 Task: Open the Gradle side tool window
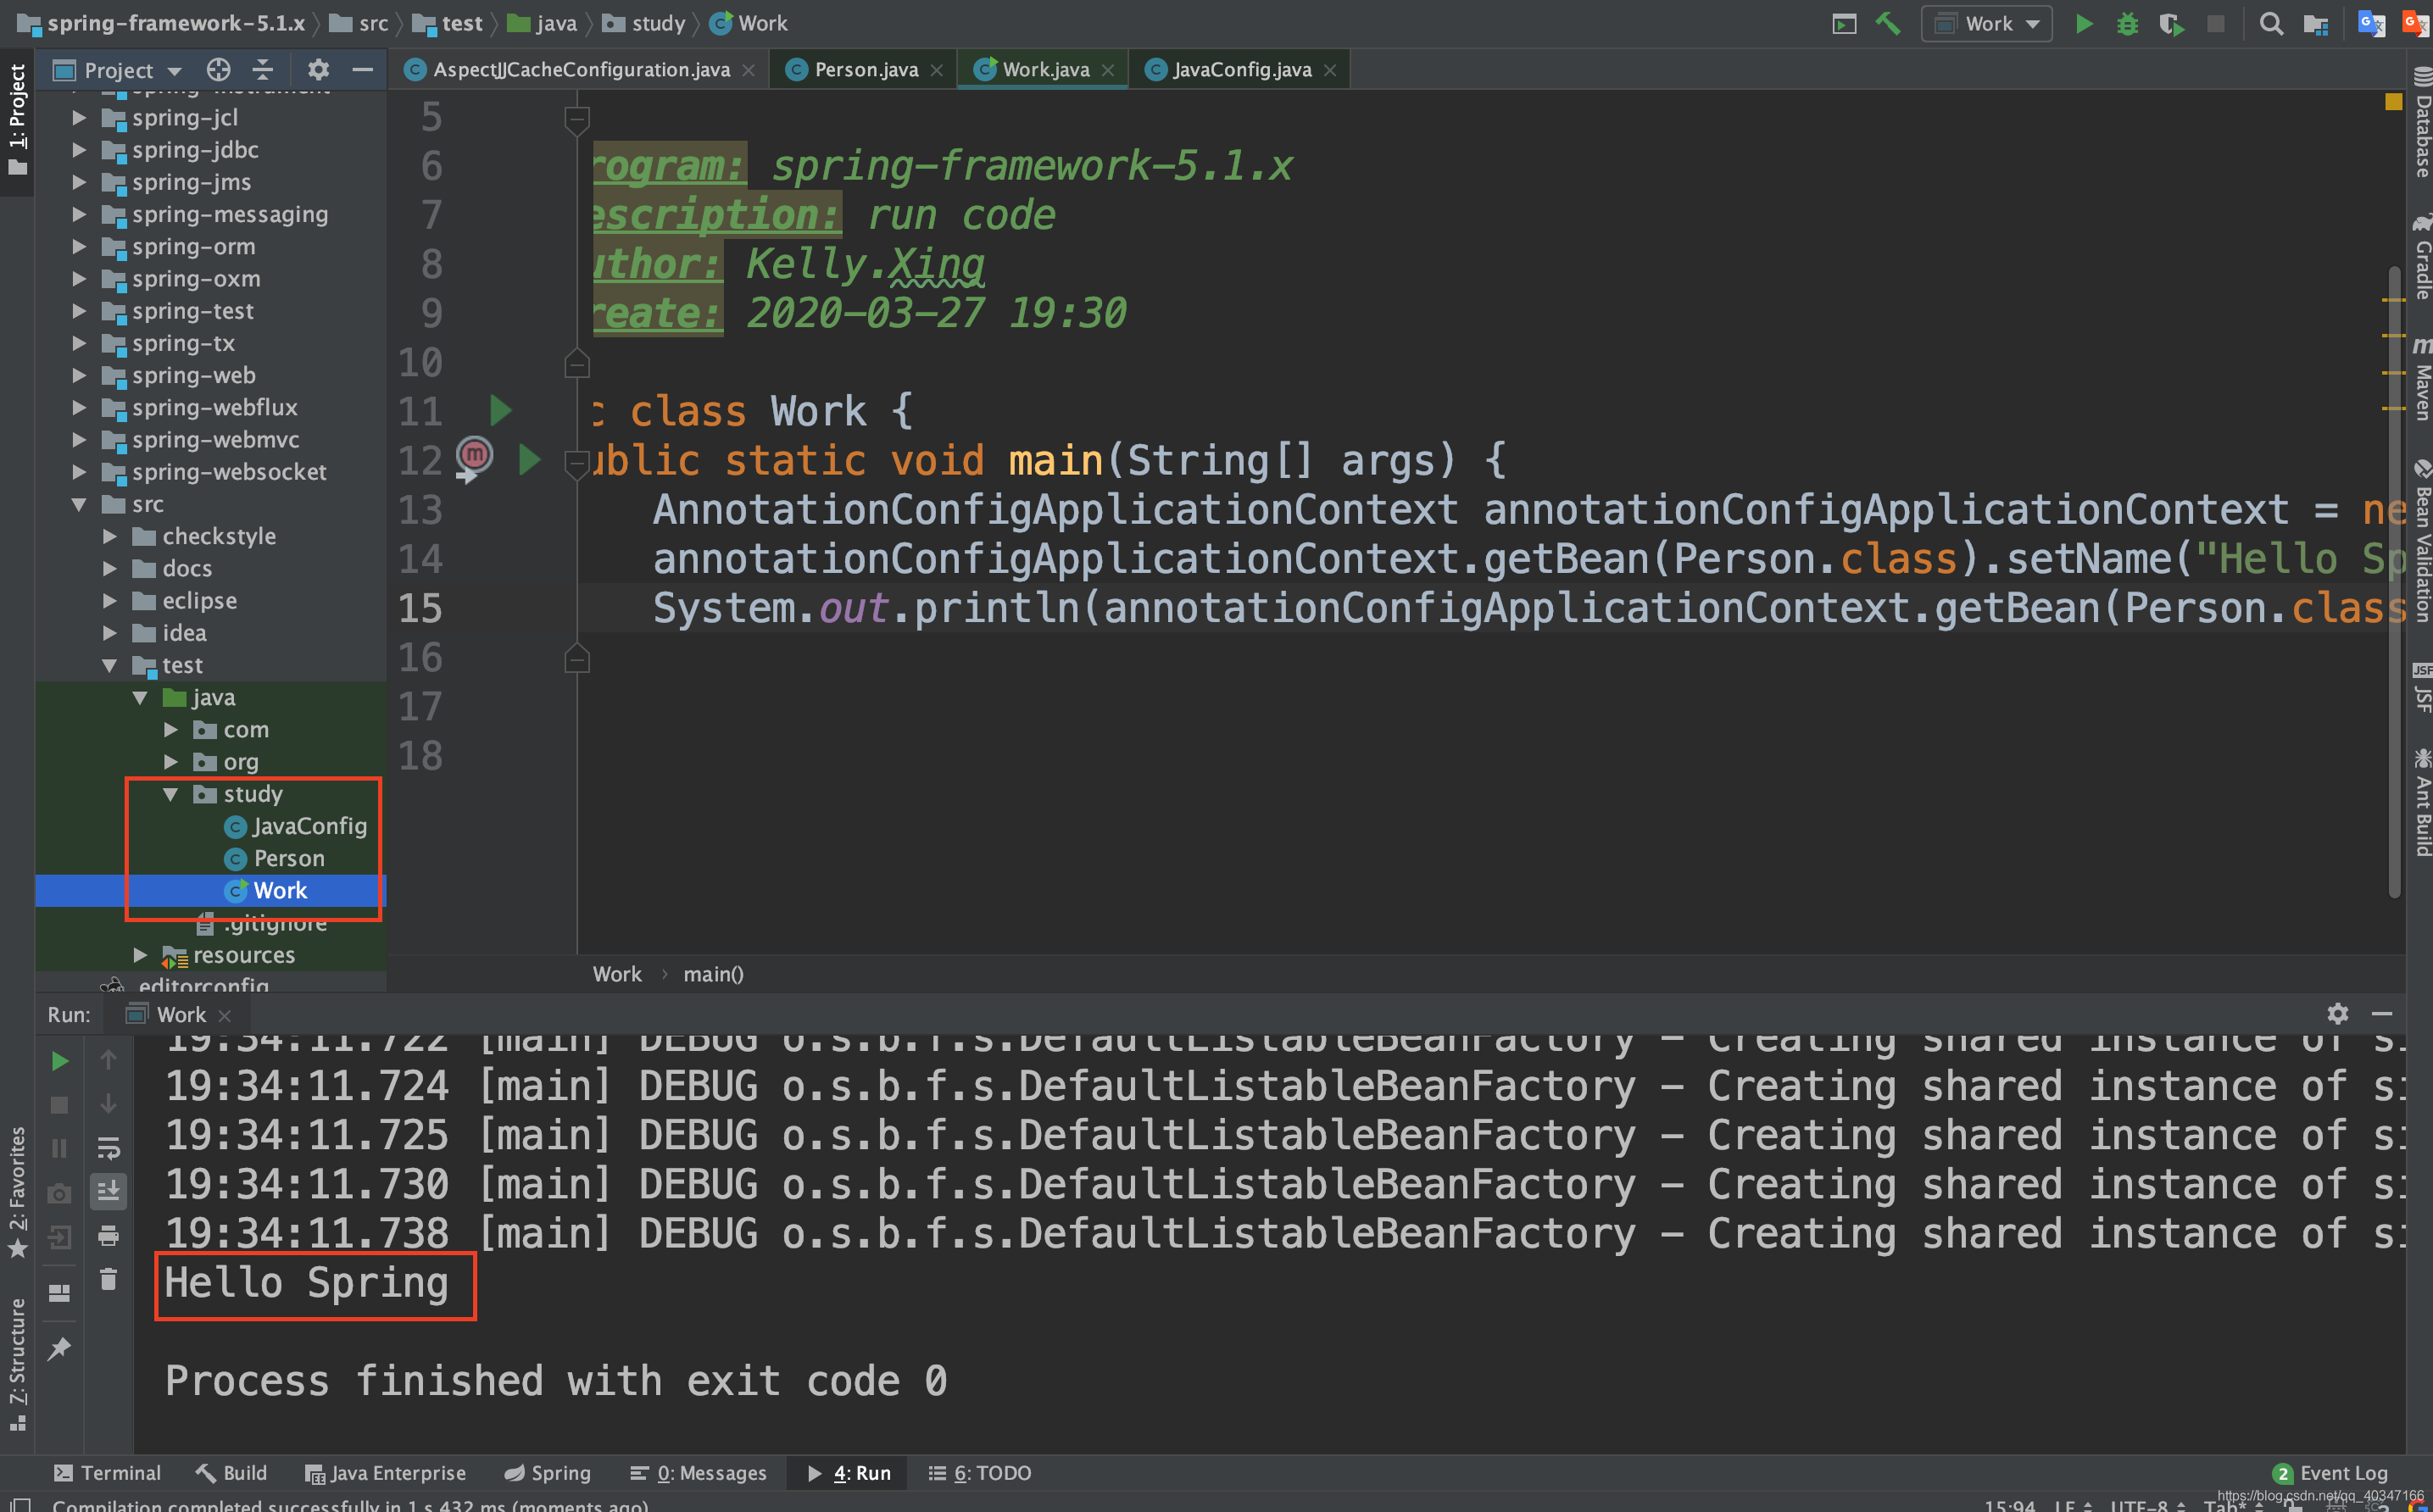[2421, 256]
